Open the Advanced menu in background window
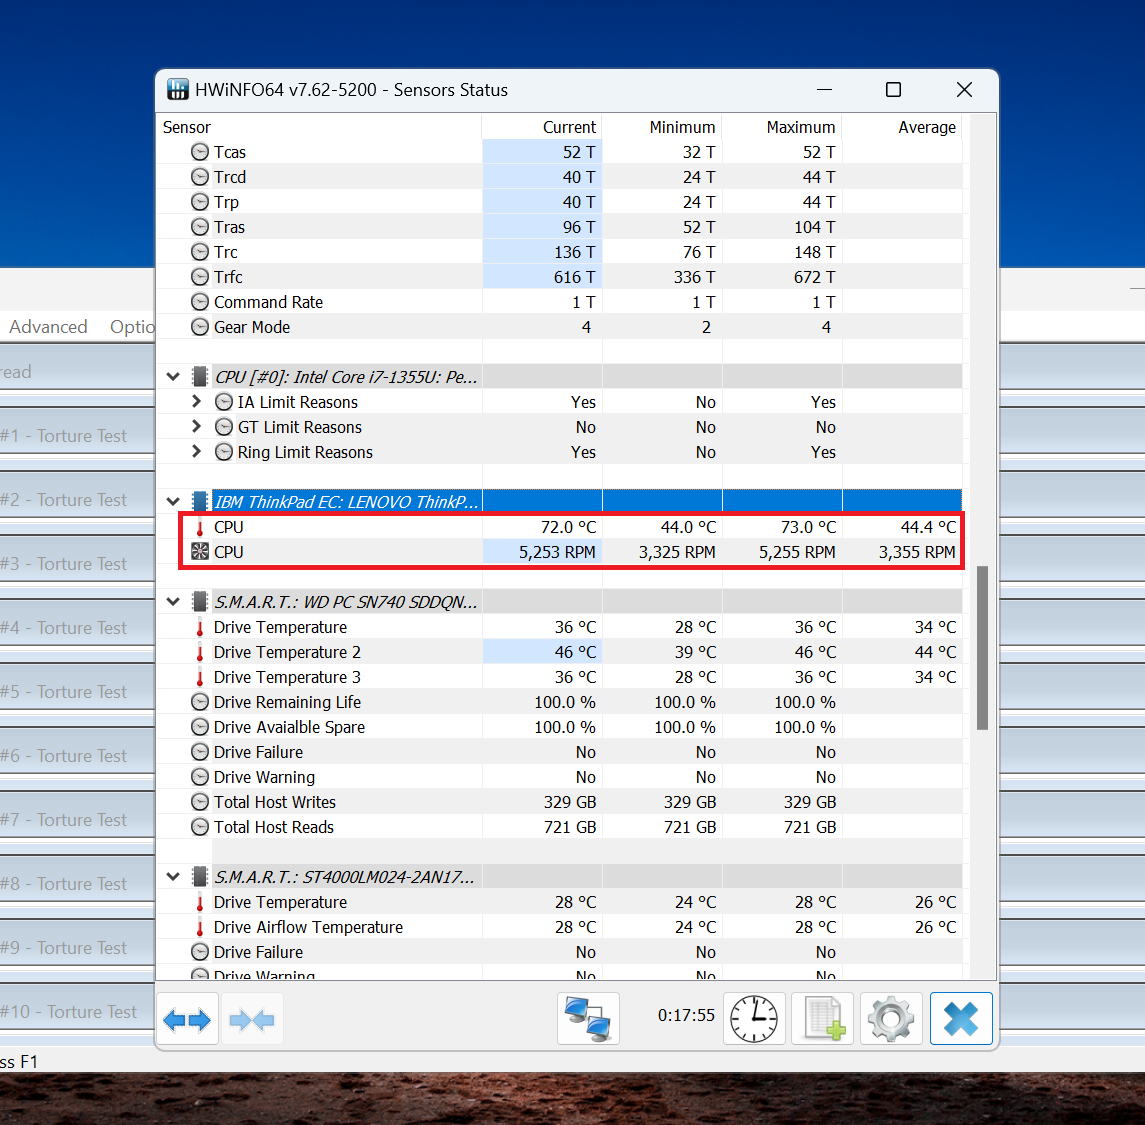The image size is (1145, 1125). (x=48, y=327)
